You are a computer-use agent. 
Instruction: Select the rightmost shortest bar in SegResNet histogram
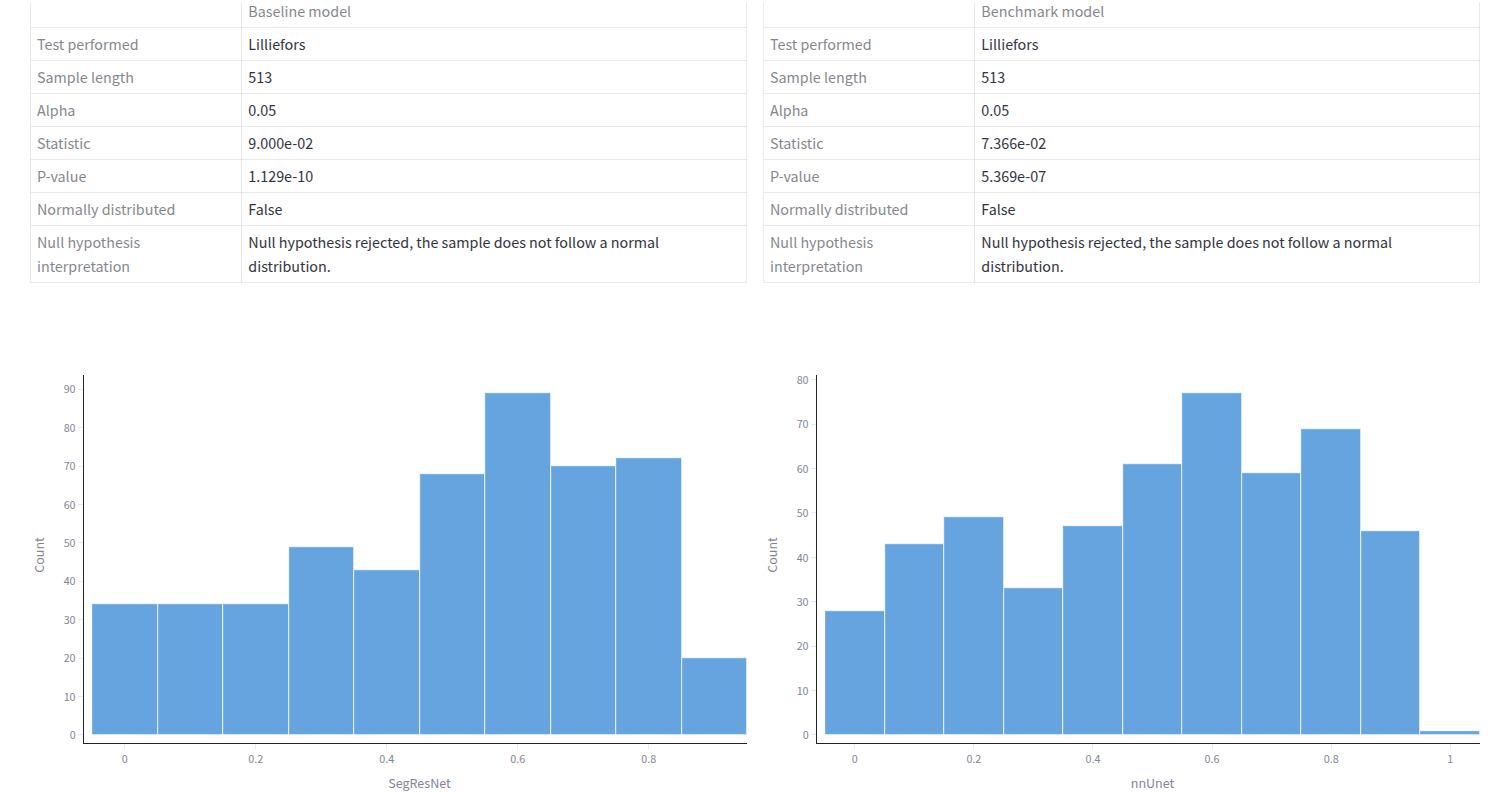(x=713, y=696)
